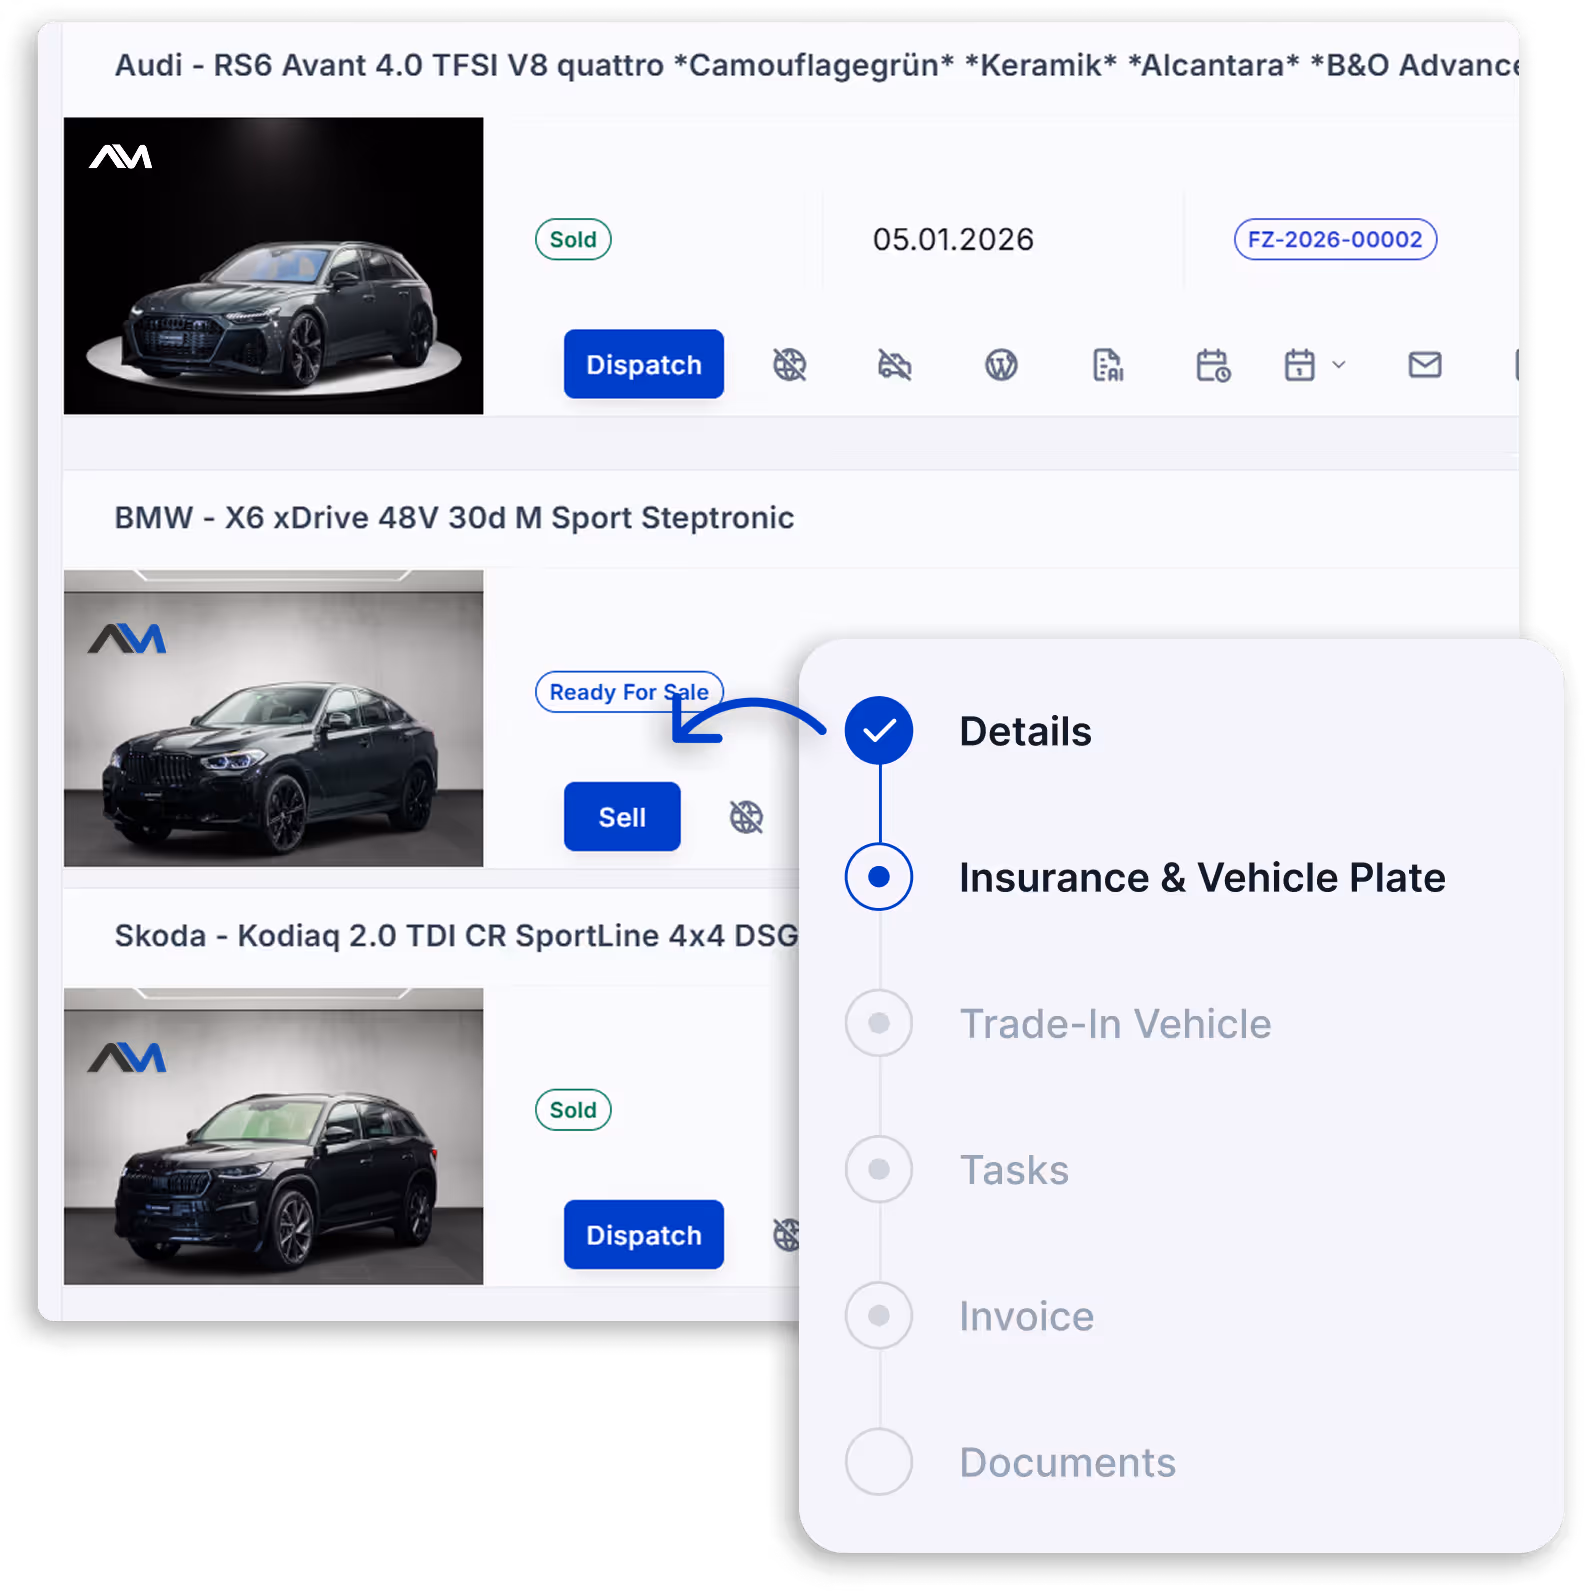Click the Audi RS6 Avant title text
Screen dimensions: 1587x1591
[817, 65]
